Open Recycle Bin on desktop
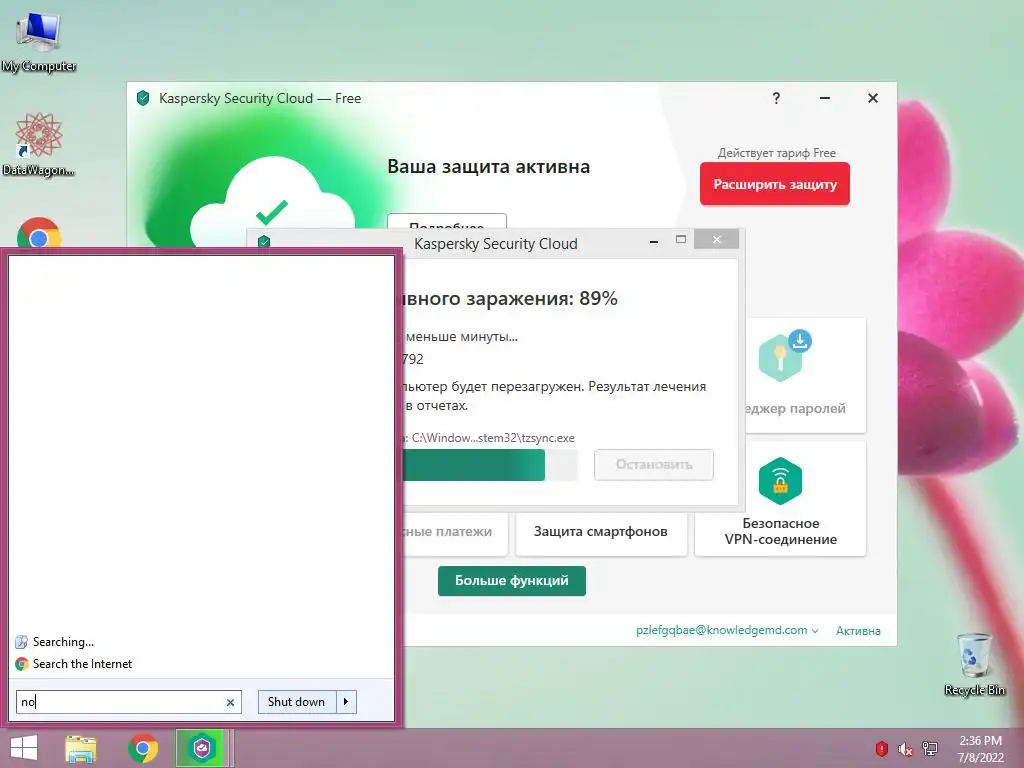The height and width of the screenshot is (768, 1024). (974, 664)
